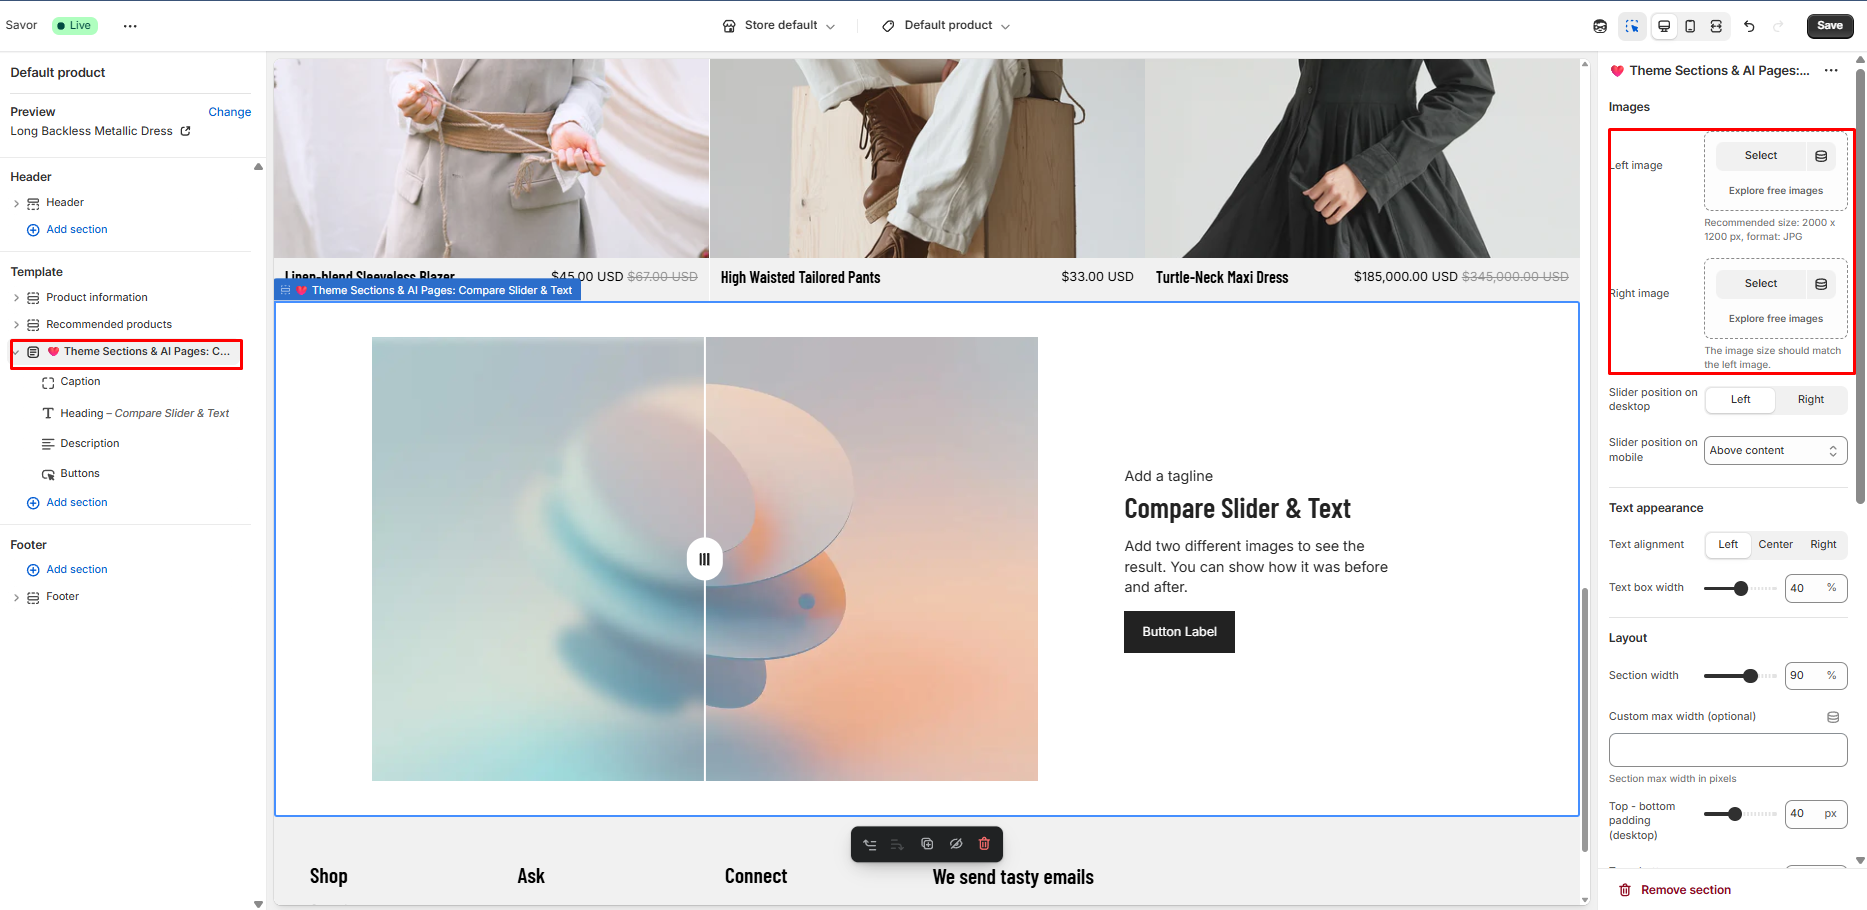Open the Default product template dropdown
Image resolution: width=1867 pixels, height=910 pixels.
(x=946, y=26)
